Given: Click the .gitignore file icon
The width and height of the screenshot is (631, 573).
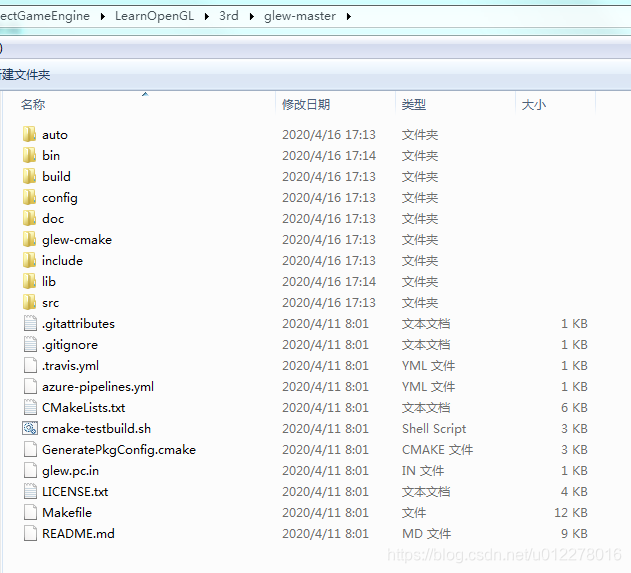Looking at the screenshot, I should point(30,344).
